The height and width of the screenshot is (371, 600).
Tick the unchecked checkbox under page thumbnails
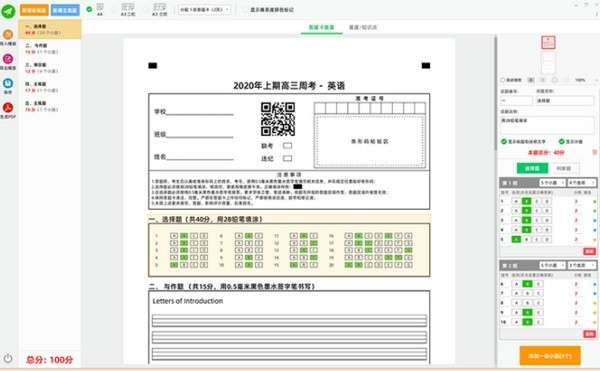503,80
